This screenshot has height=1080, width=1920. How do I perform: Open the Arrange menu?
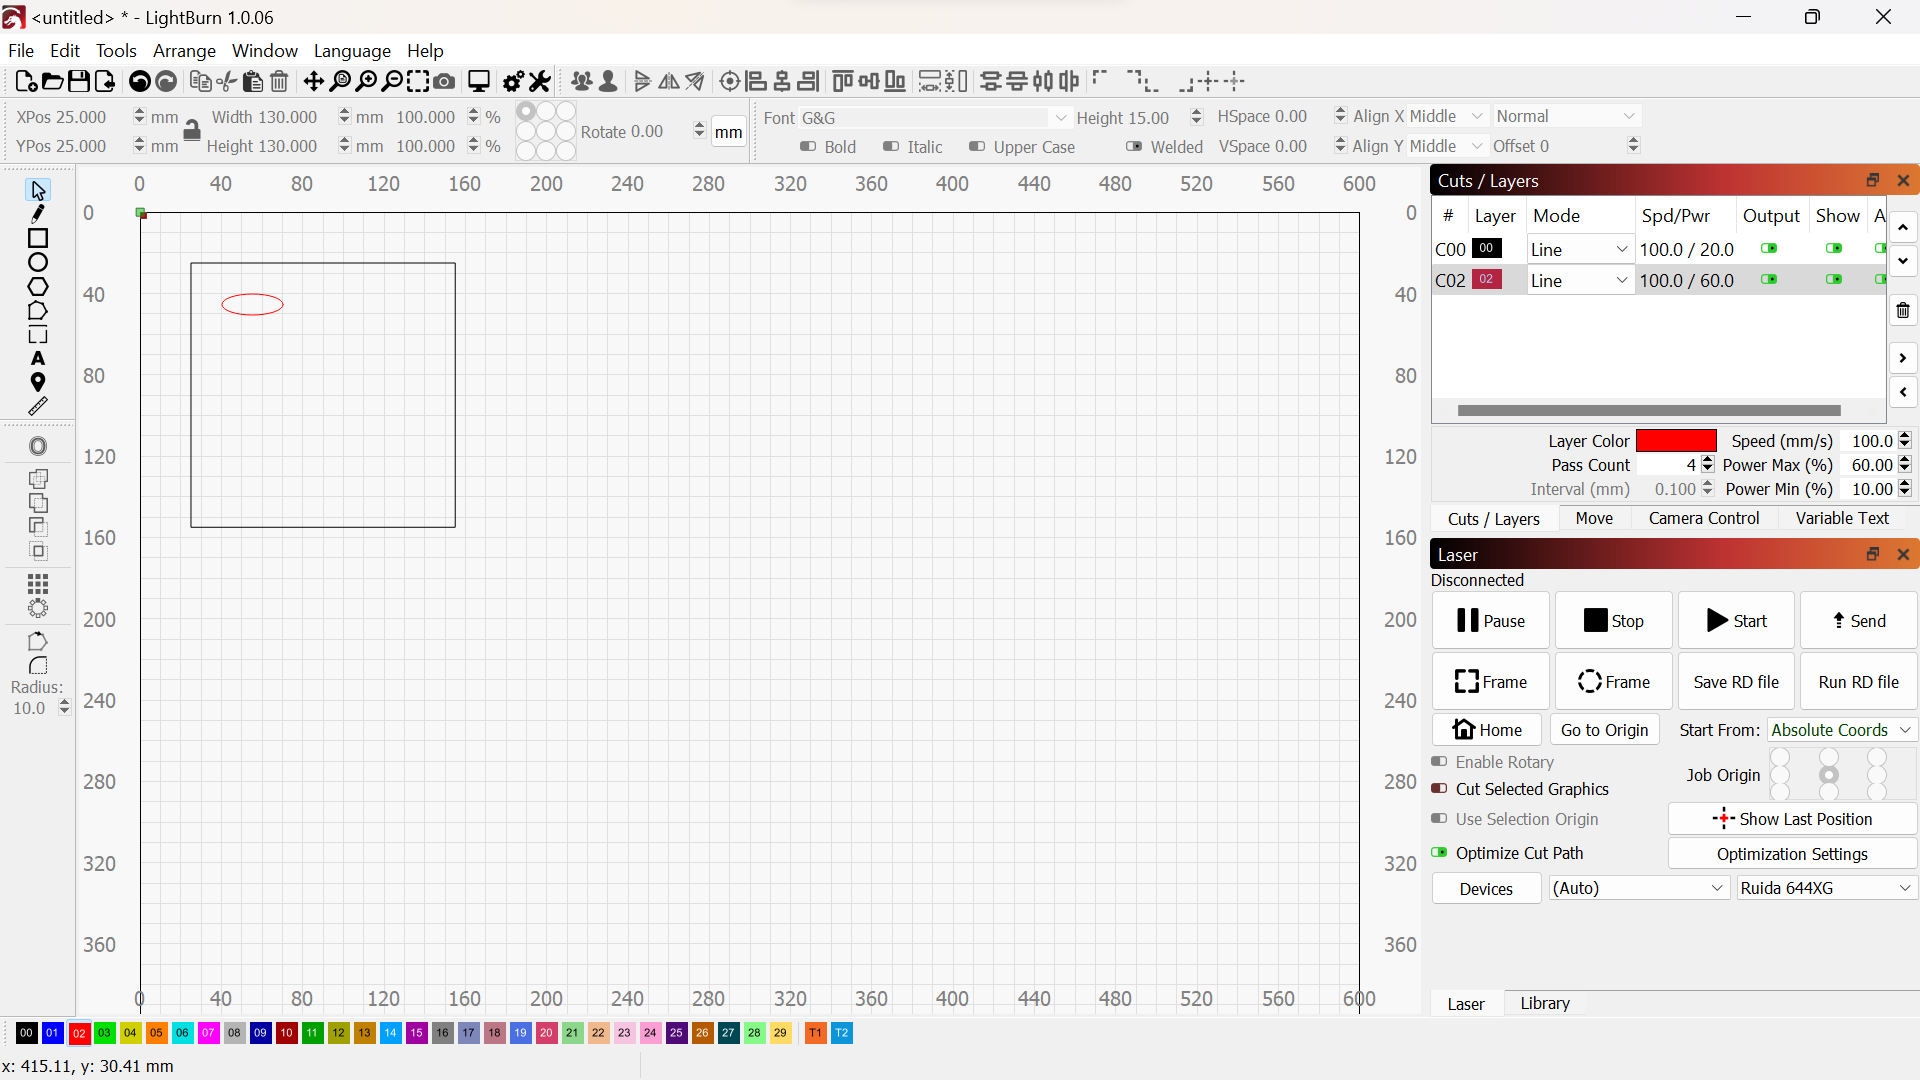pos(184,51)
